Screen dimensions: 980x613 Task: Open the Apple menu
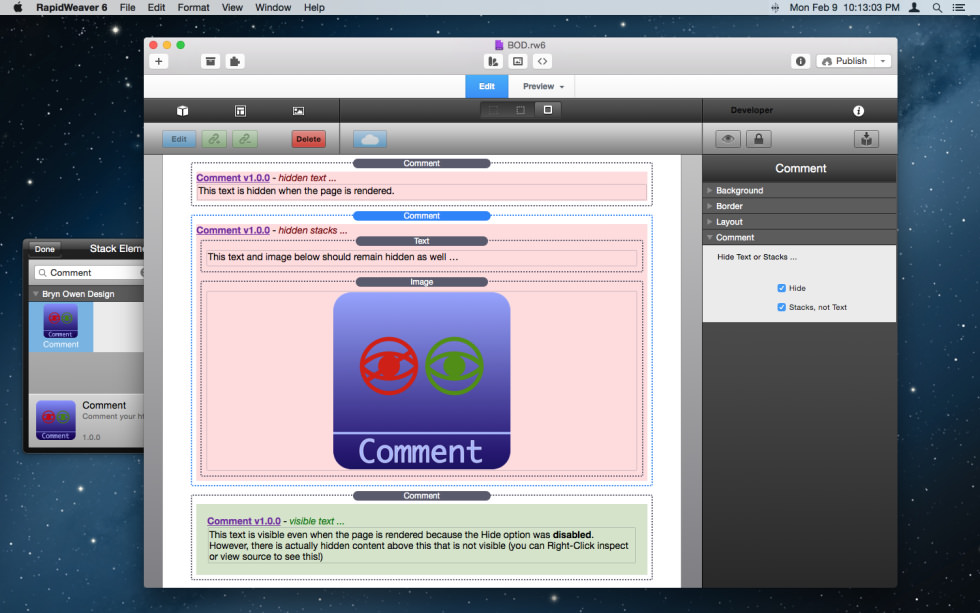click(x=18, y=7)
